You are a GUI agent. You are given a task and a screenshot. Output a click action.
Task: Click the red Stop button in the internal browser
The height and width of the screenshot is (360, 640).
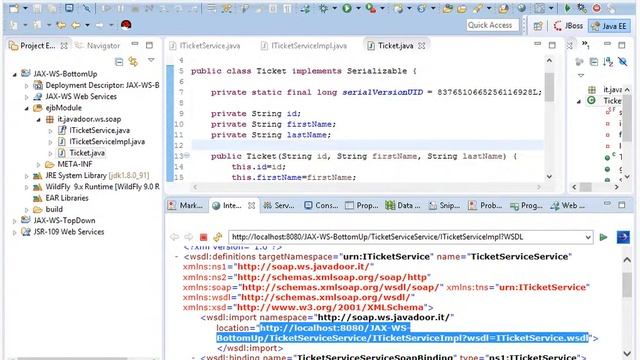203,237
